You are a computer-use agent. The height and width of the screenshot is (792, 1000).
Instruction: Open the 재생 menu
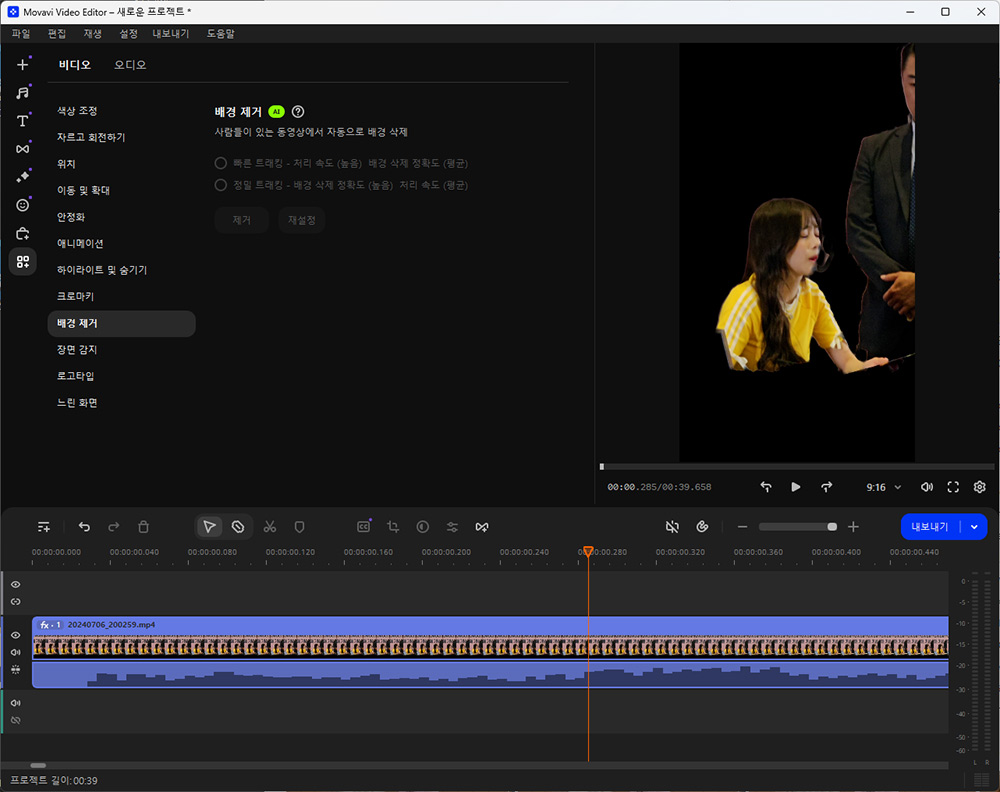[x=92, y=34]
